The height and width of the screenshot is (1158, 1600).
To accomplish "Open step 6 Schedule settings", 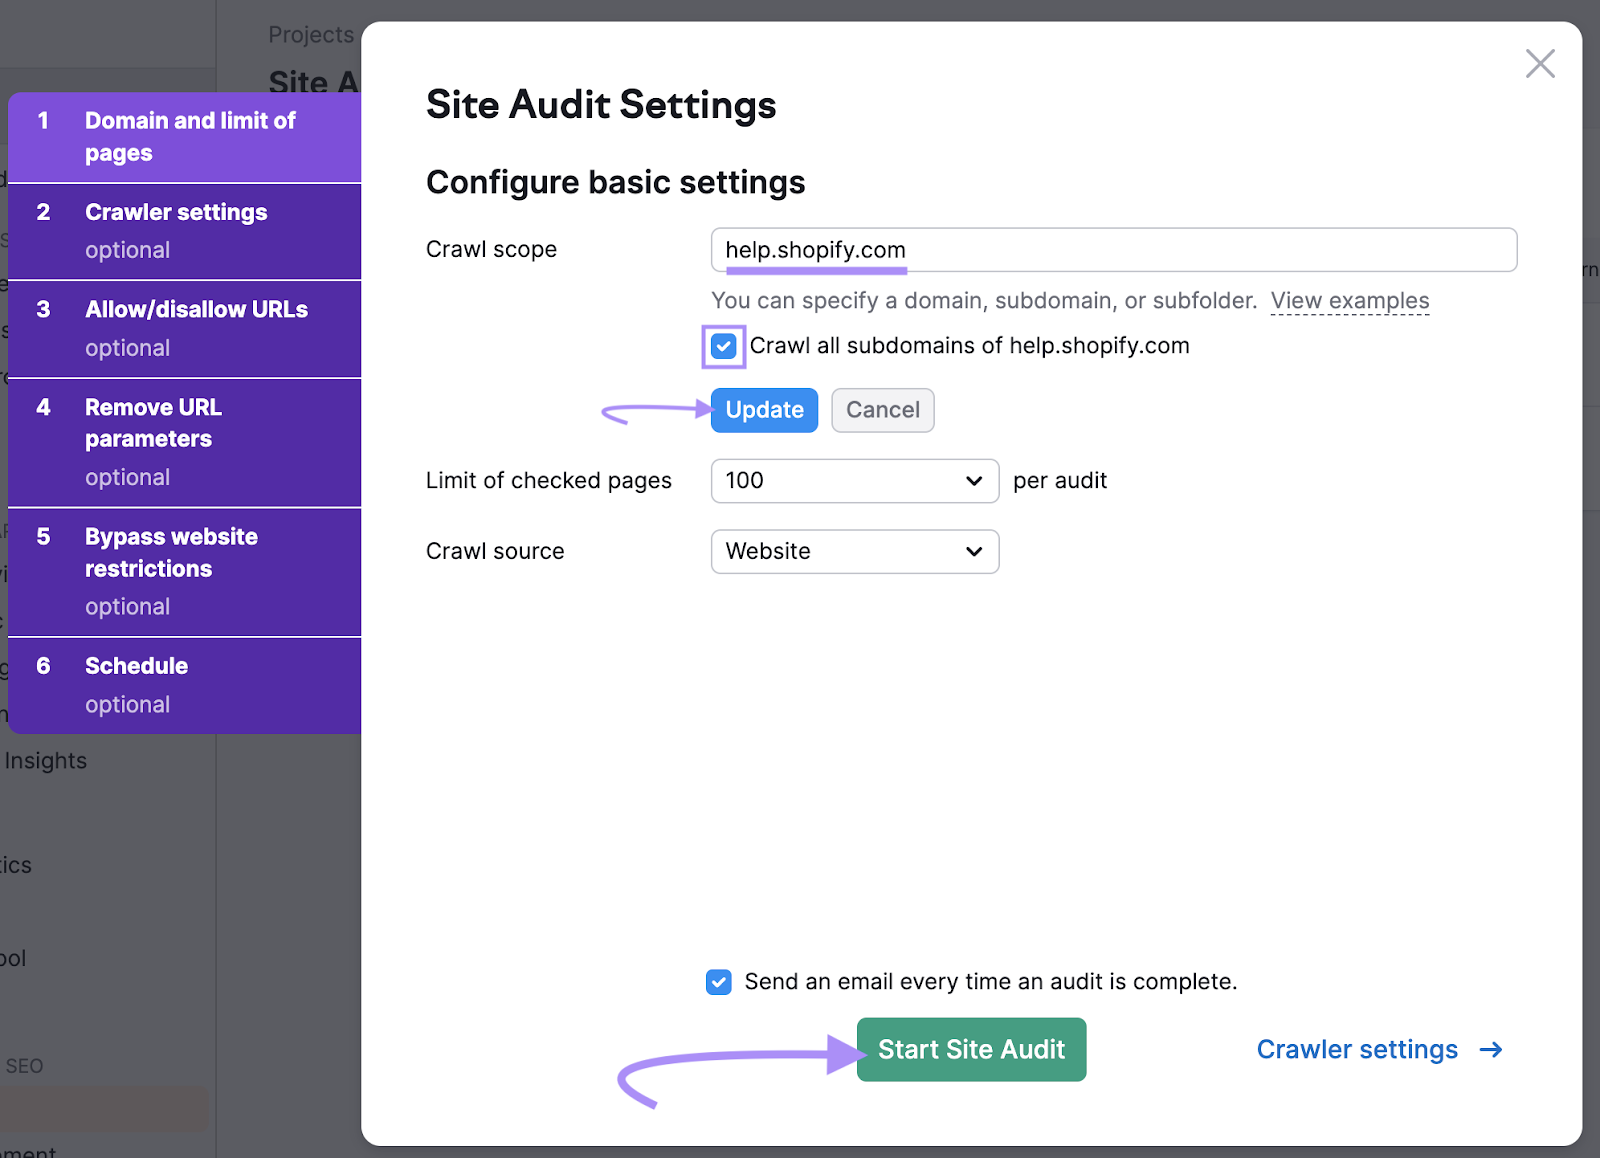I will (185, 683).
